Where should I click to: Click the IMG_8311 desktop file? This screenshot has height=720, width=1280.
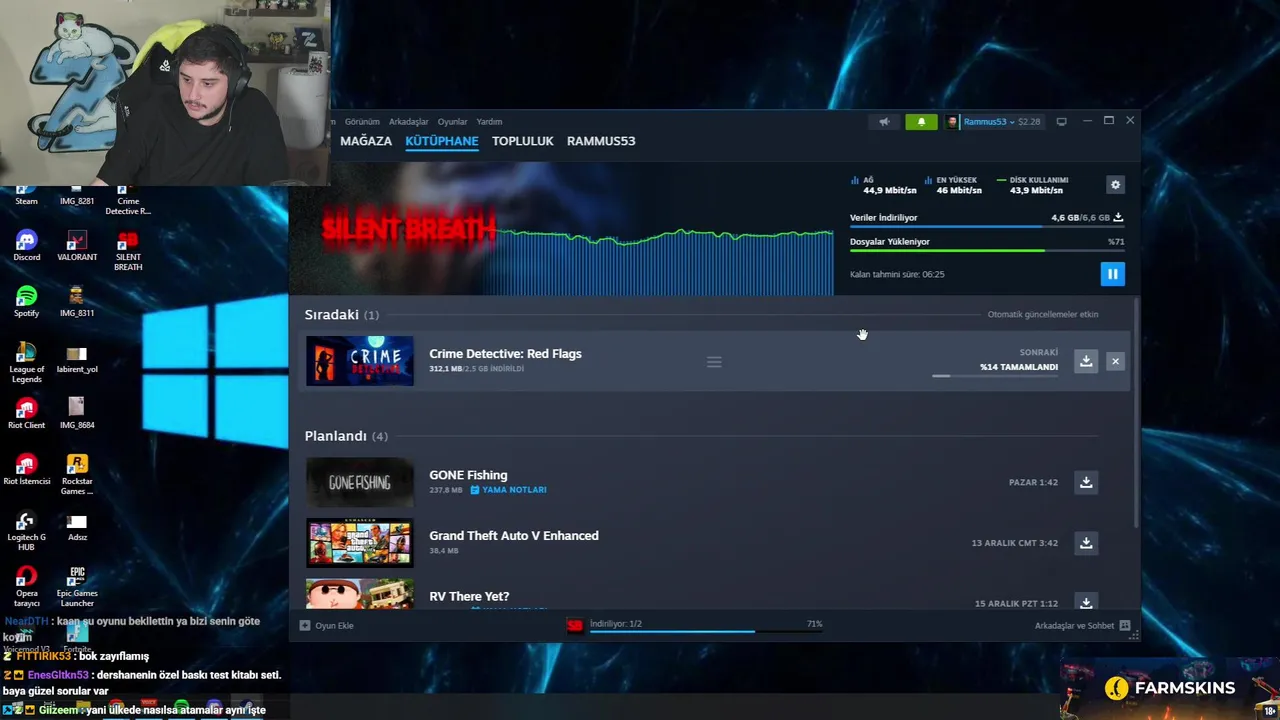click(x=77, y=302)
